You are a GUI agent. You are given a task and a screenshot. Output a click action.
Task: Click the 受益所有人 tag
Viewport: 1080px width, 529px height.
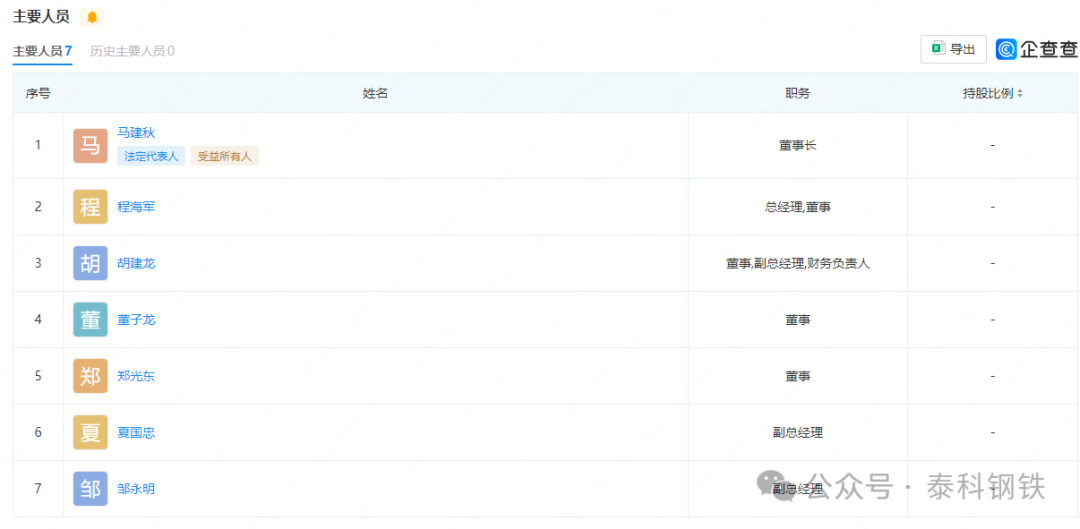pyautogui.click(x=225, y=156)
